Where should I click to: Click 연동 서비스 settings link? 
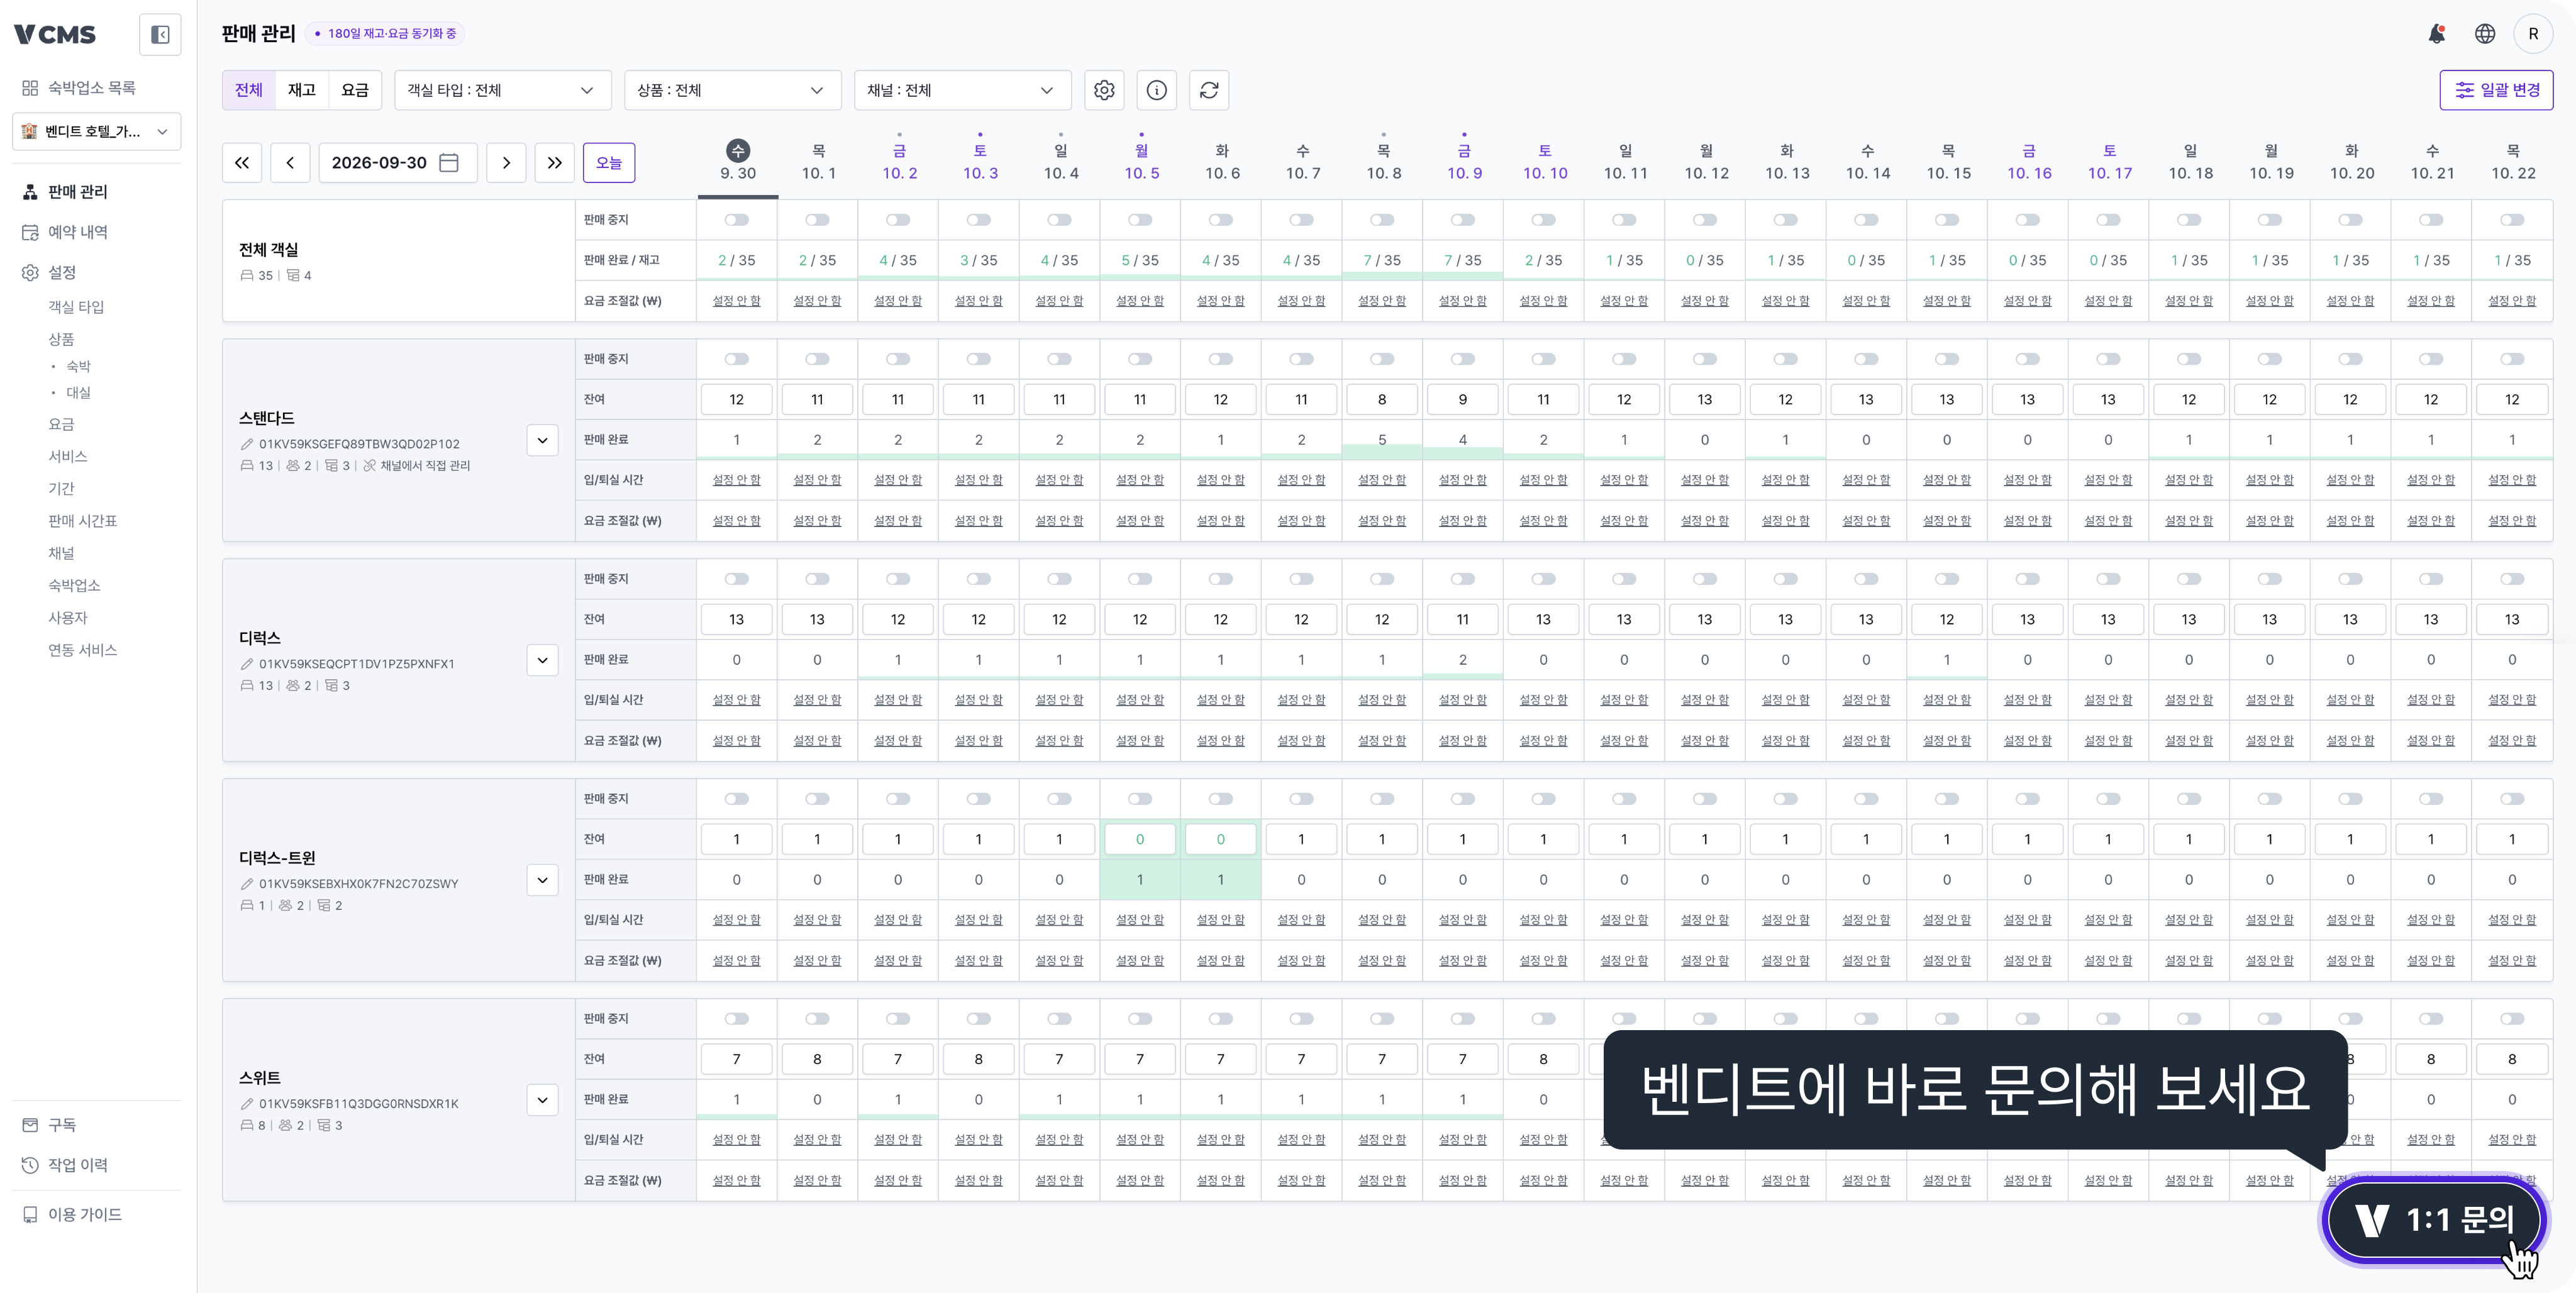pyautogui.click(x=83, y=650)
